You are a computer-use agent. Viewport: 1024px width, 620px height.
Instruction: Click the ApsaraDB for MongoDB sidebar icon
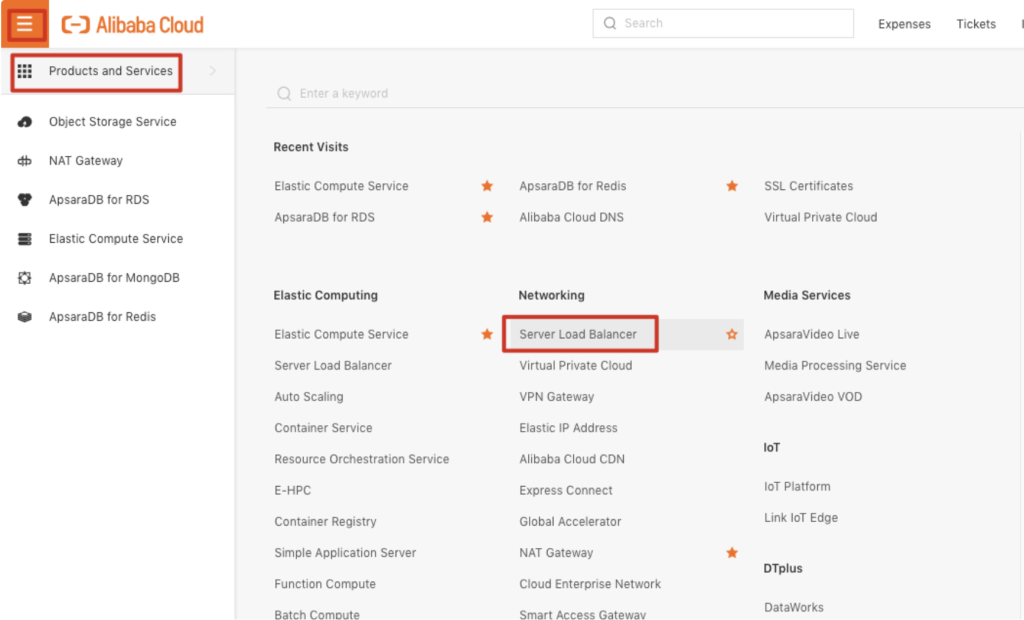pyautogui.click(x=25, y=278)
